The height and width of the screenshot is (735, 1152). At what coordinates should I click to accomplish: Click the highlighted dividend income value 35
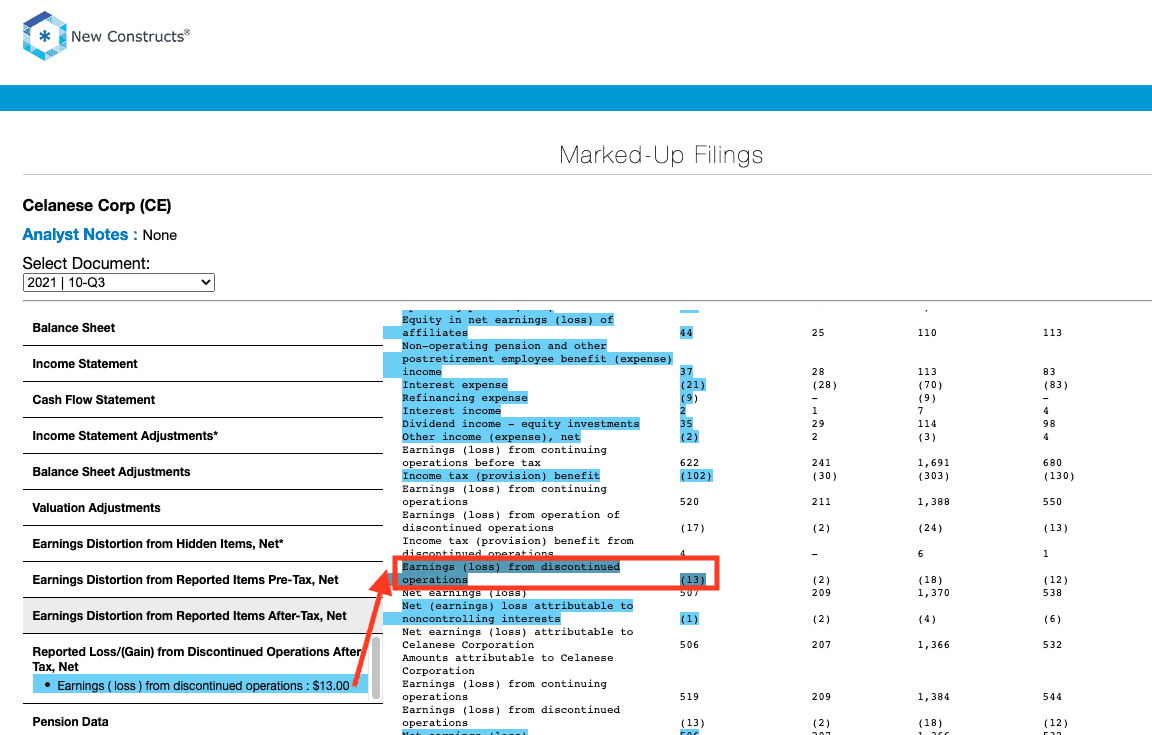pyautogui.click(x=686, y=423)
